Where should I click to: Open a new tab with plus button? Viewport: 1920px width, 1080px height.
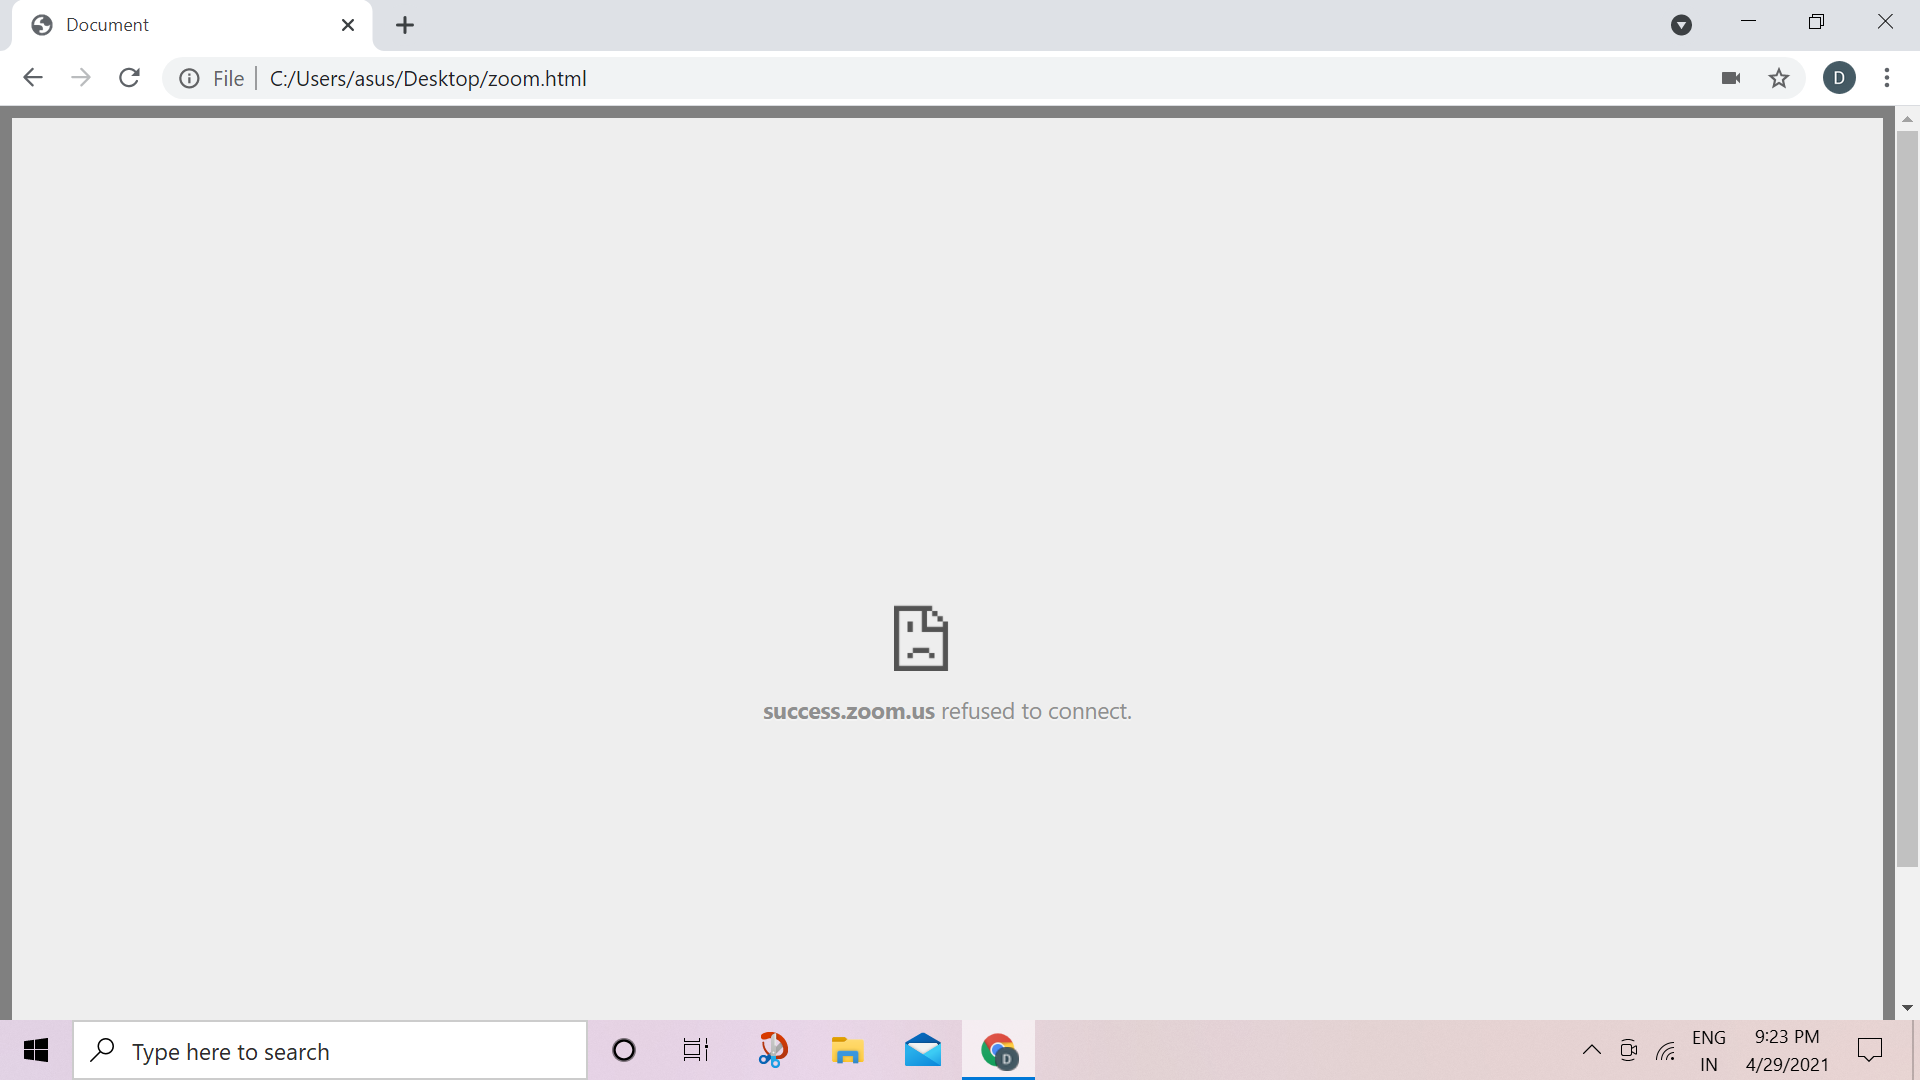coord(405,25)
